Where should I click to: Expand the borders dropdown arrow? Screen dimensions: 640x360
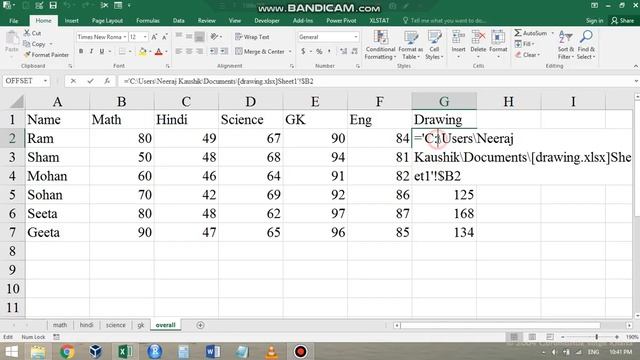pyautogui.click(x=130, y=51)
